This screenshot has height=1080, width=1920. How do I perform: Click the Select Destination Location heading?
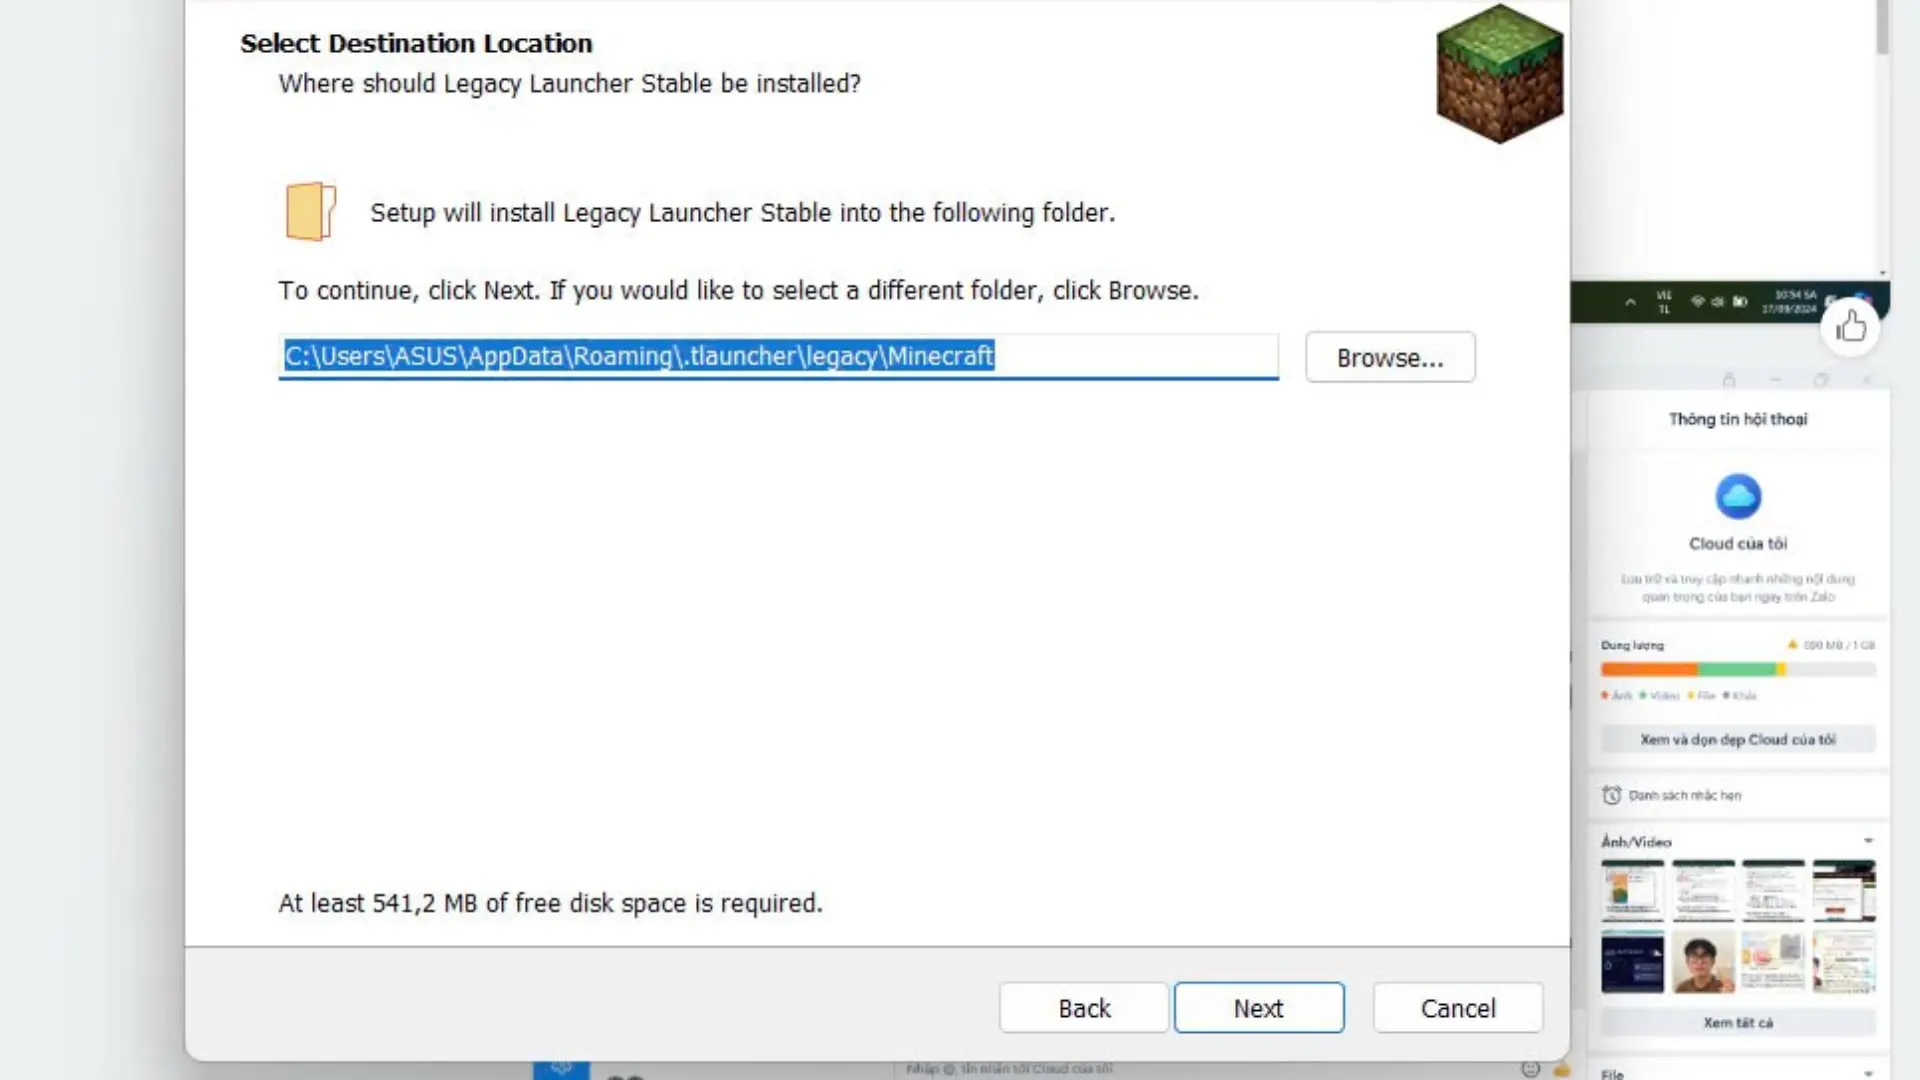pos(416,43)
